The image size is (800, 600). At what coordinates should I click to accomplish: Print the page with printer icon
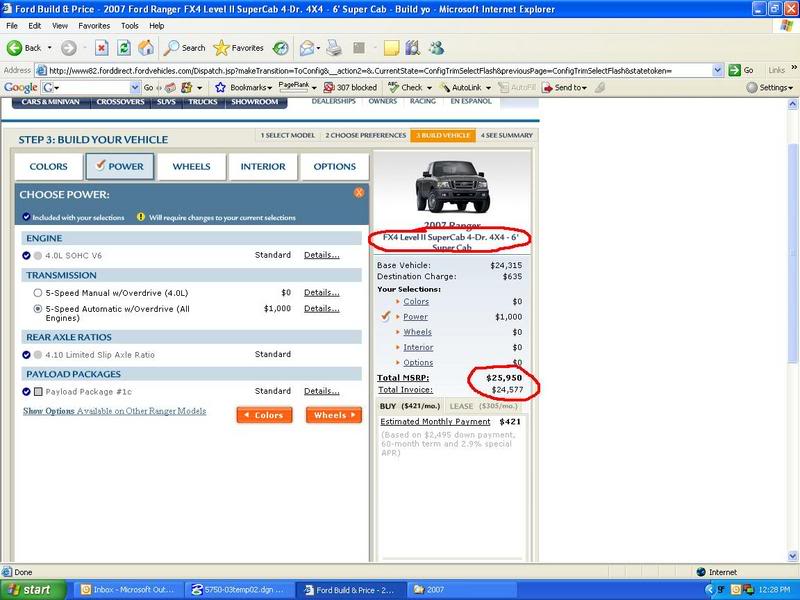[x=334, y=48]
